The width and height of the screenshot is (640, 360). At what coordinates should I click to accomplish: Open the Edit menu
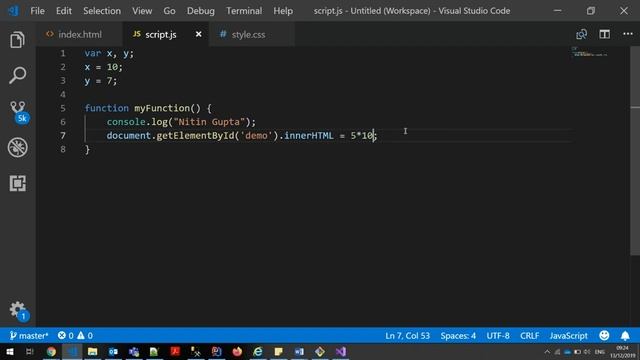(x=64, y=11)
